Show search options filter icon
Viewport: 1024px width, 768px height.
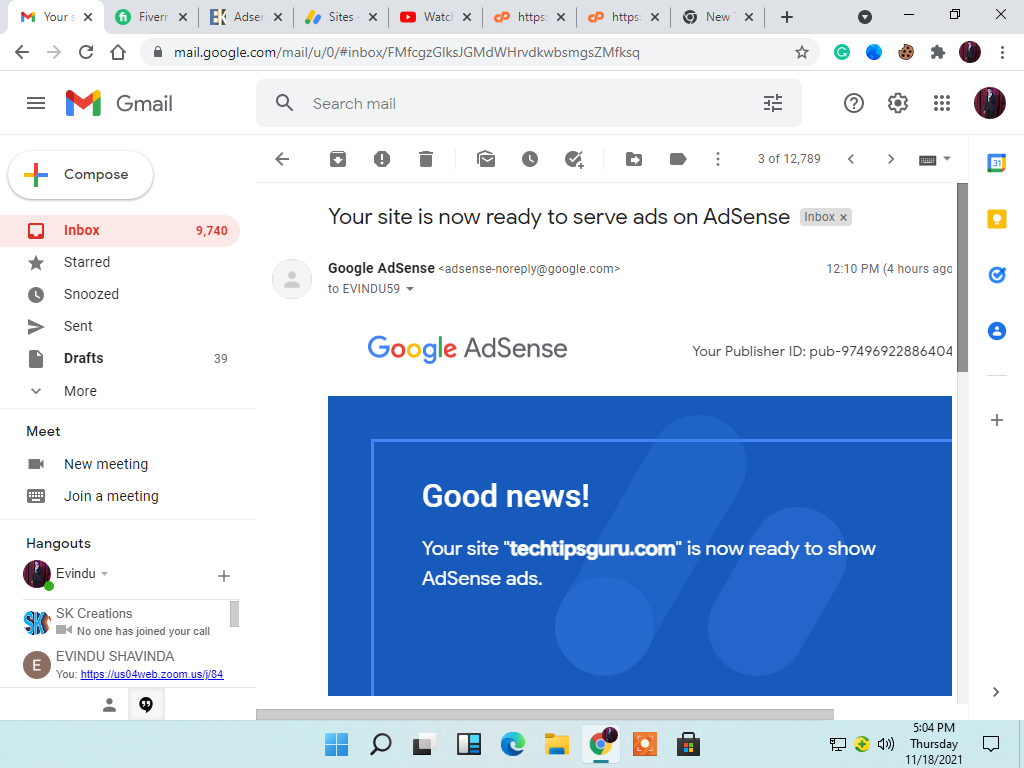[x=773, y=103]
